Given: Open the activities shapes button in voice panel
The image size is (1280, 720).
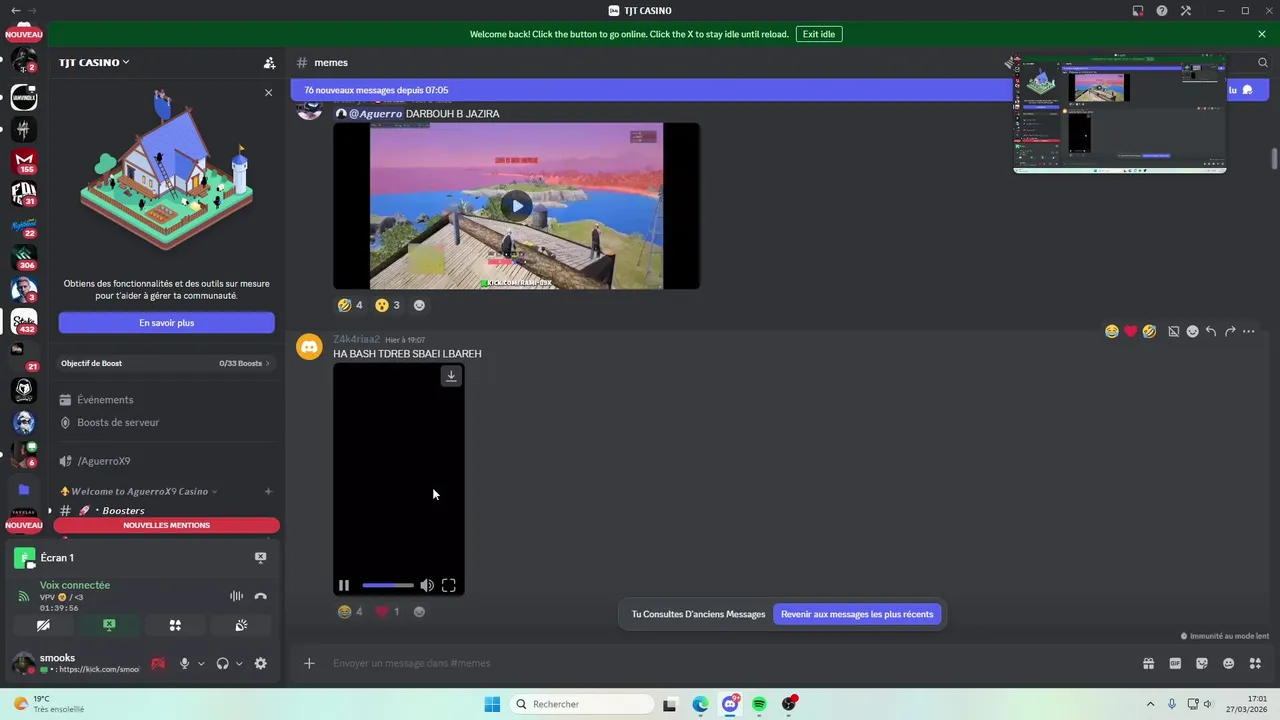Looking at the screenshot, I should (x=175, y=625).
